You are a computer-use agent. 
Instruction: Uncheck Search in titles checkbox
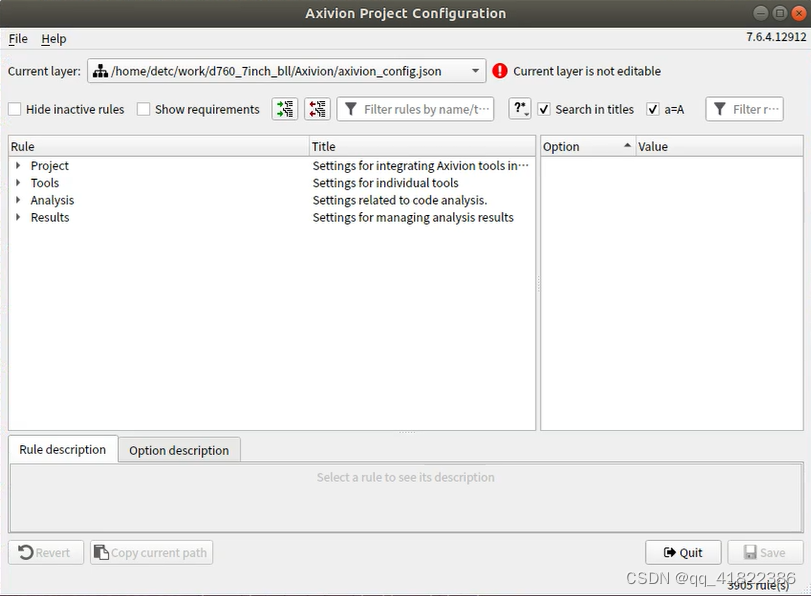click(544, 109)
